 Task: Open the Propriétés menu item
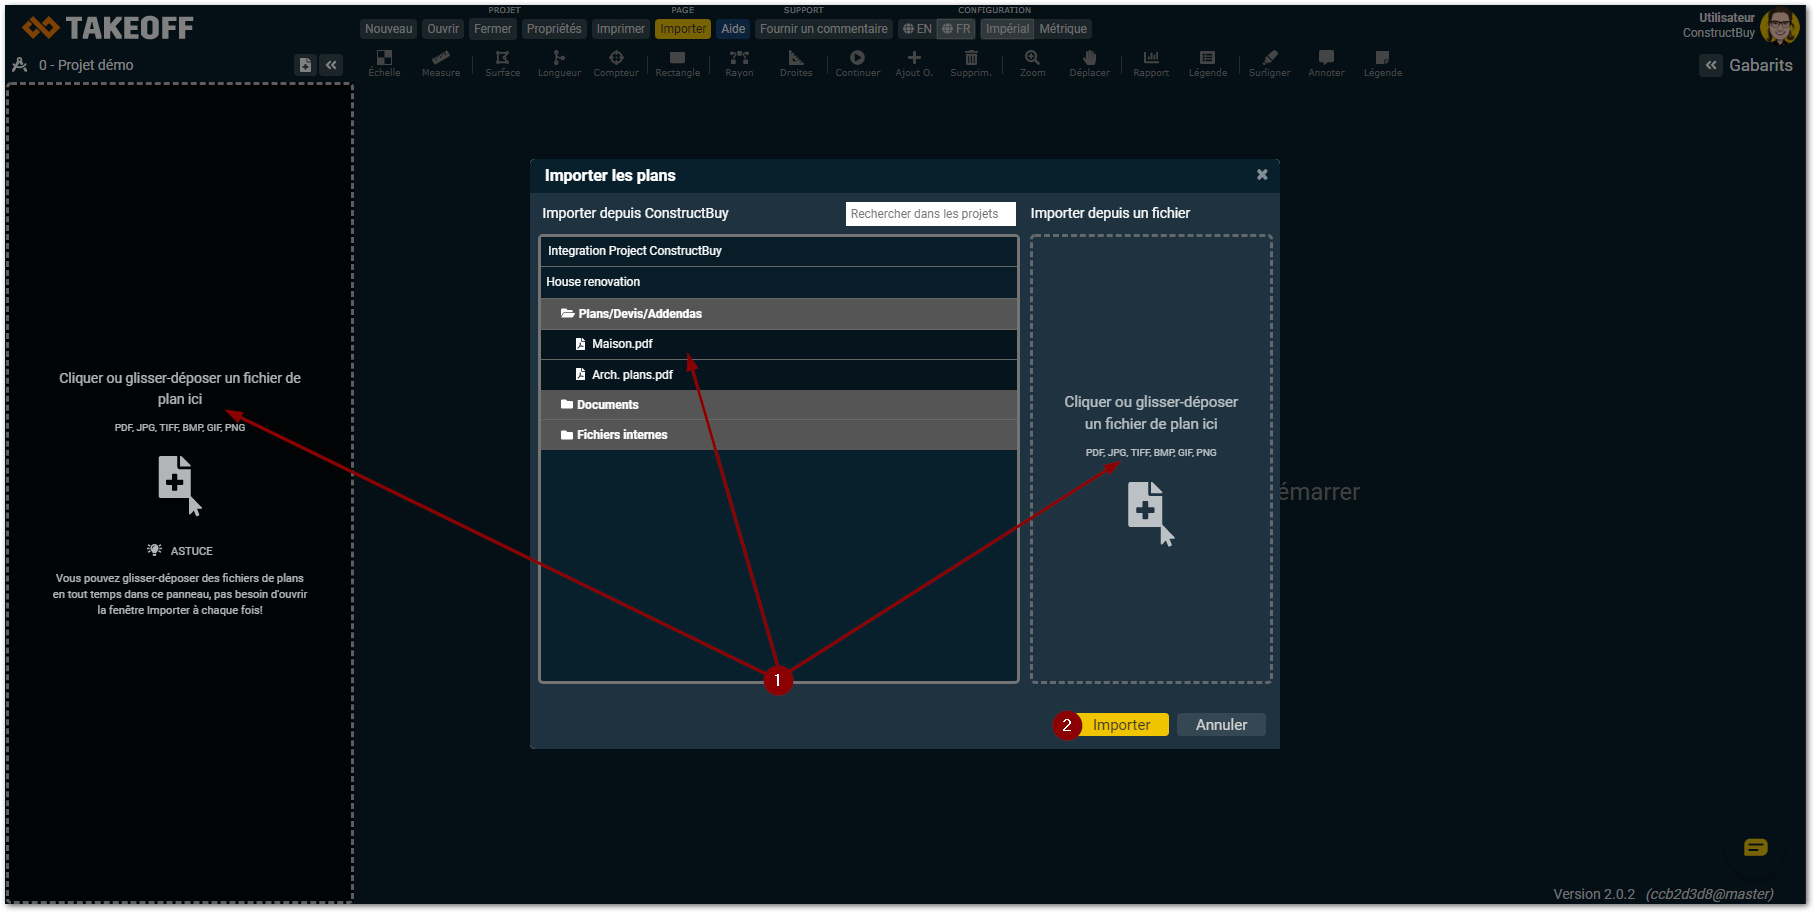click(554, 29)
